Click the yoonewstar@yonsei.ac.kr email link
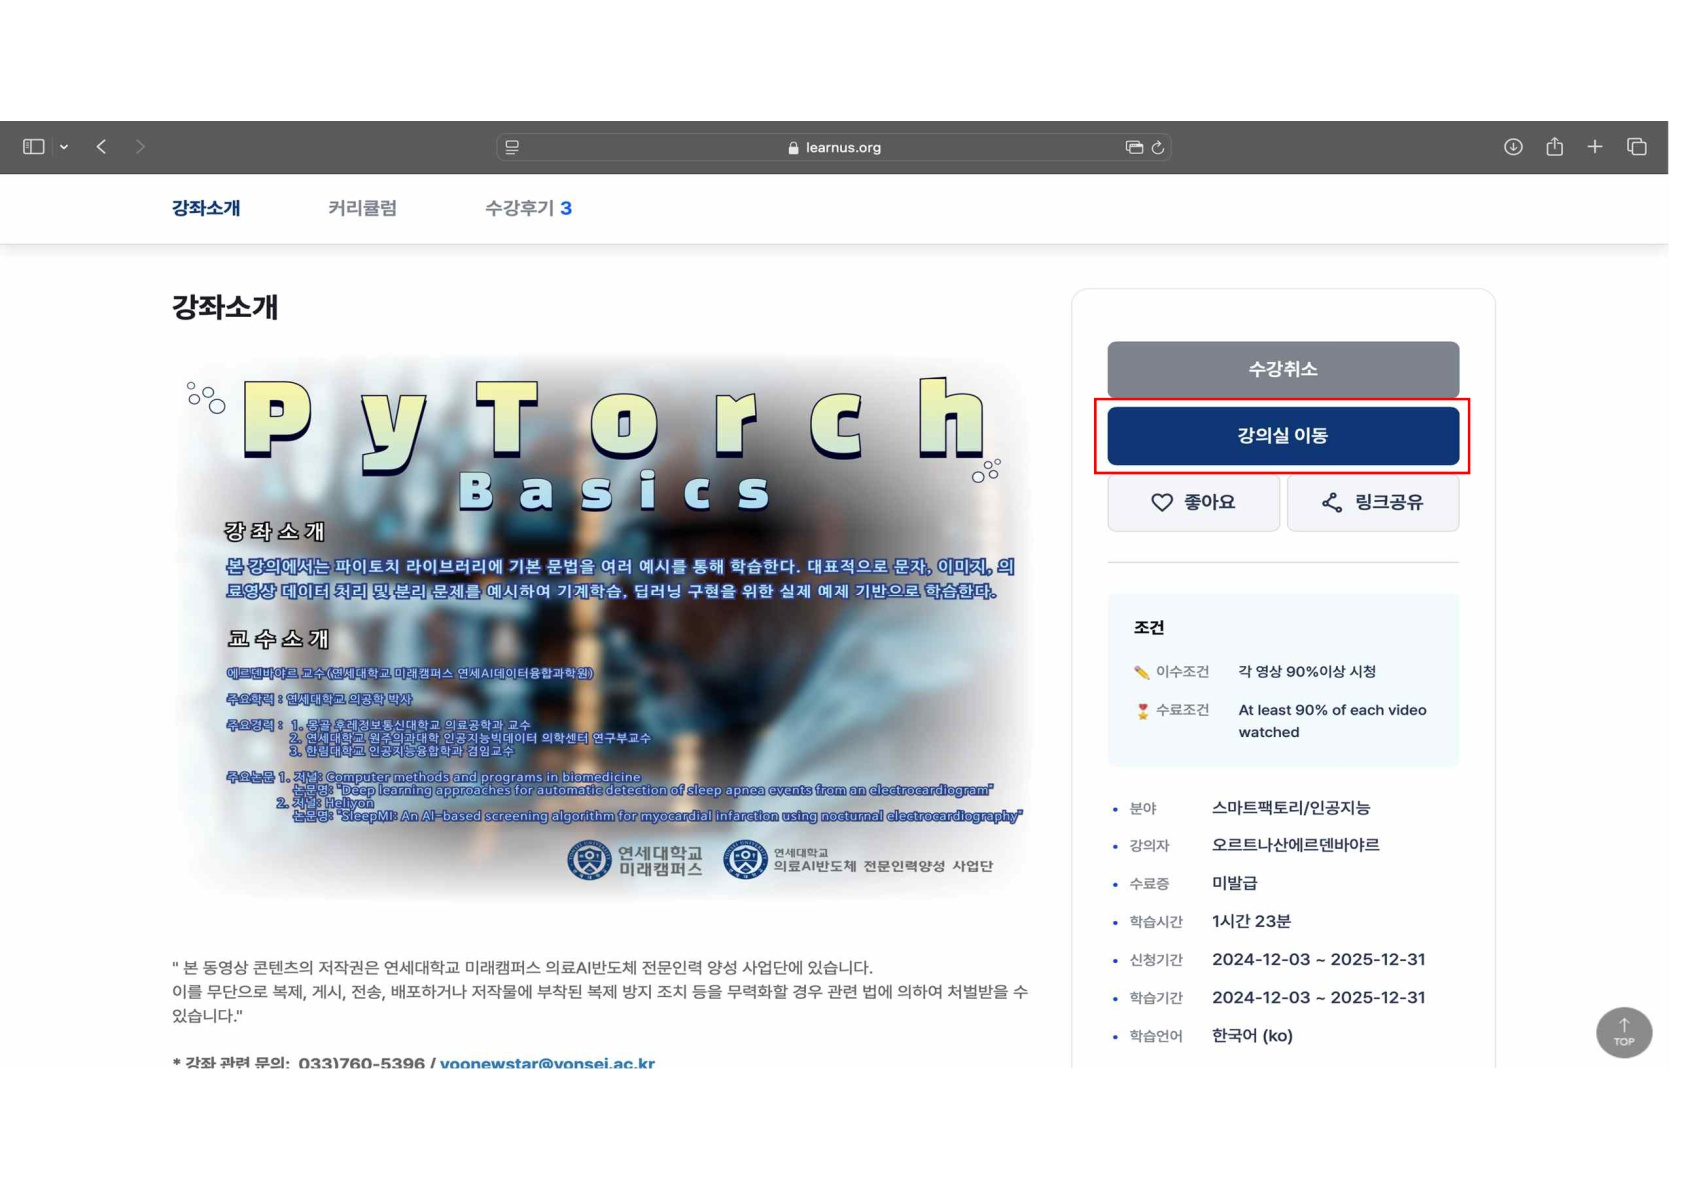 click(x=546, y=1064)
